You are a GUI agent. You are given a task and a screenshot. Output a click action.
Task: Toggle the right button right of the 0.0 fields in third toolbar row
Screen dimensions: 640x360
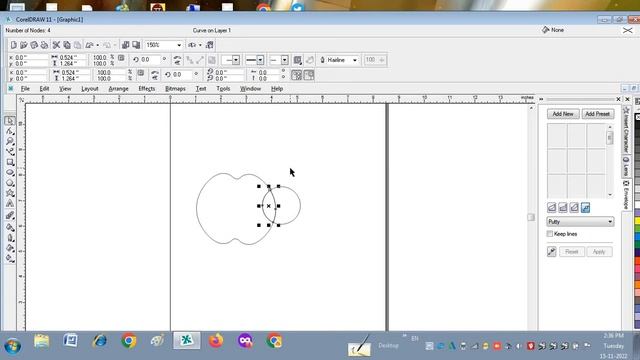[309, 75]
